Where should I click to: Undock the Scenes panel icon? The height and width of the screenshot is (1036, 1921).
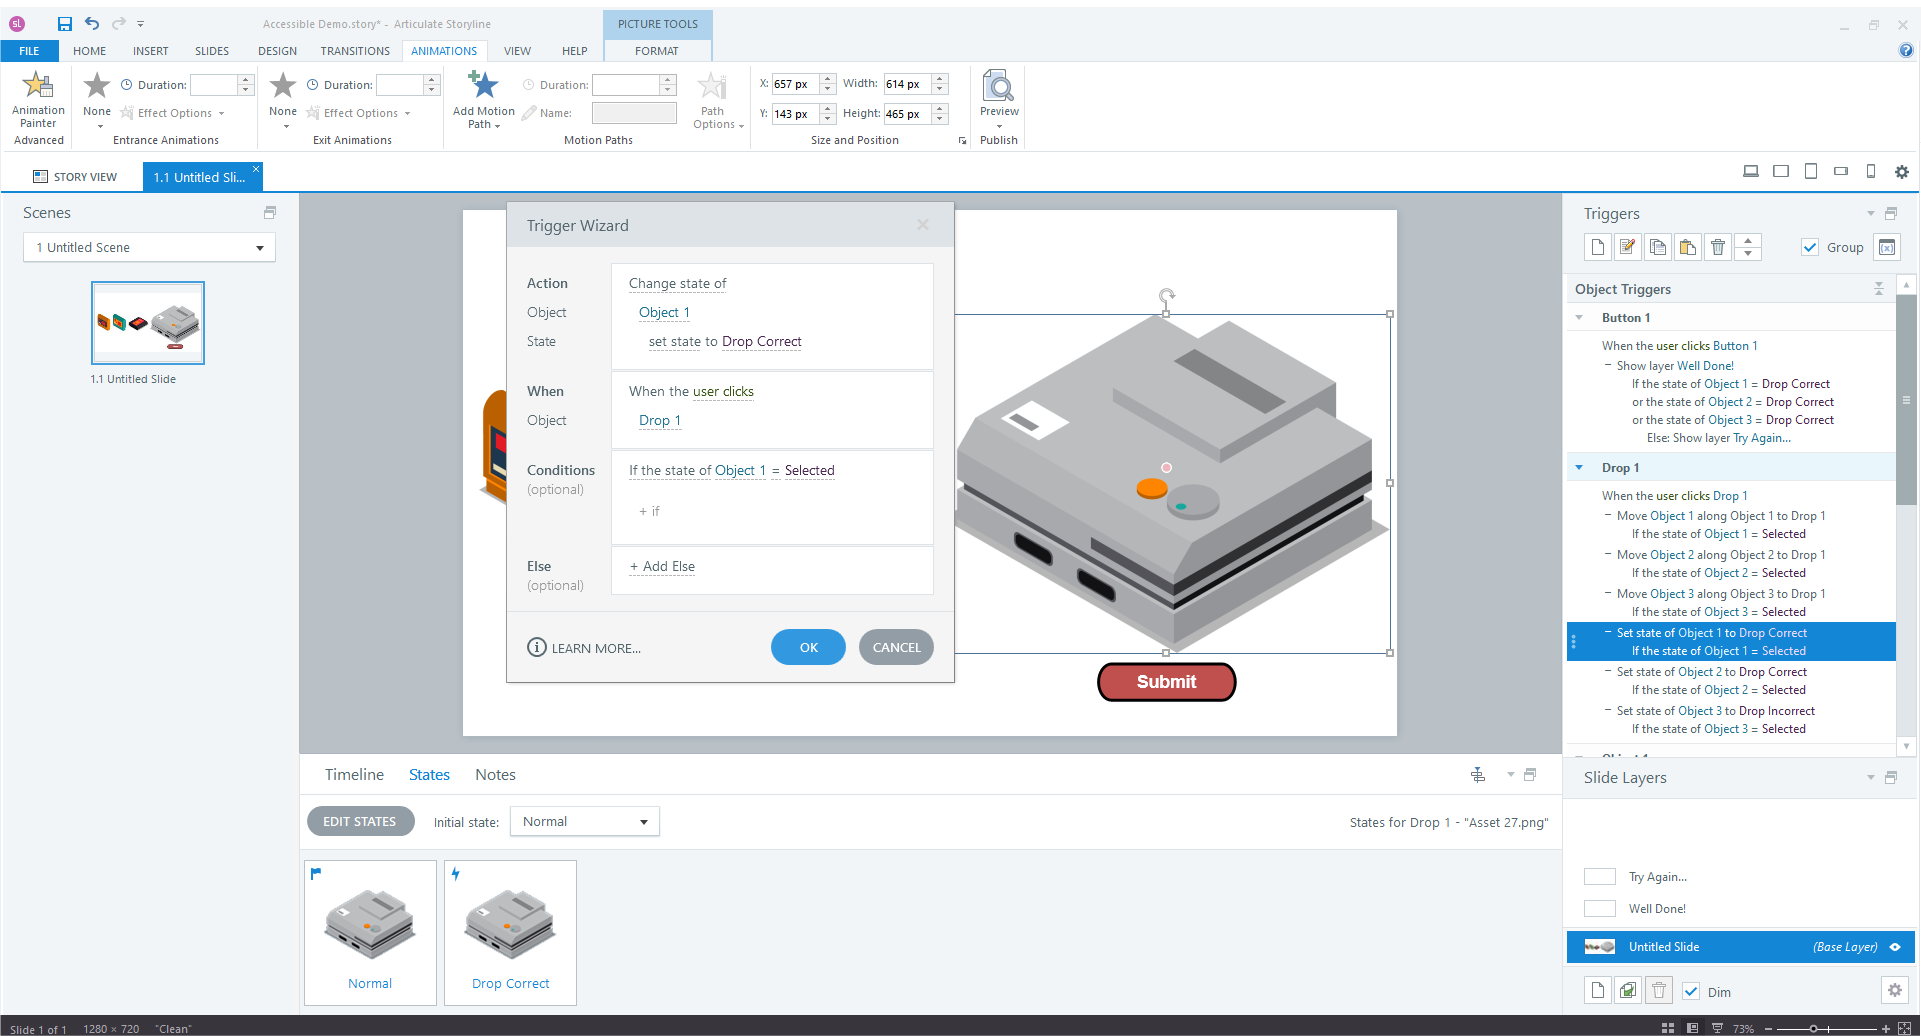pyautogui.click(x=270, y=213)
